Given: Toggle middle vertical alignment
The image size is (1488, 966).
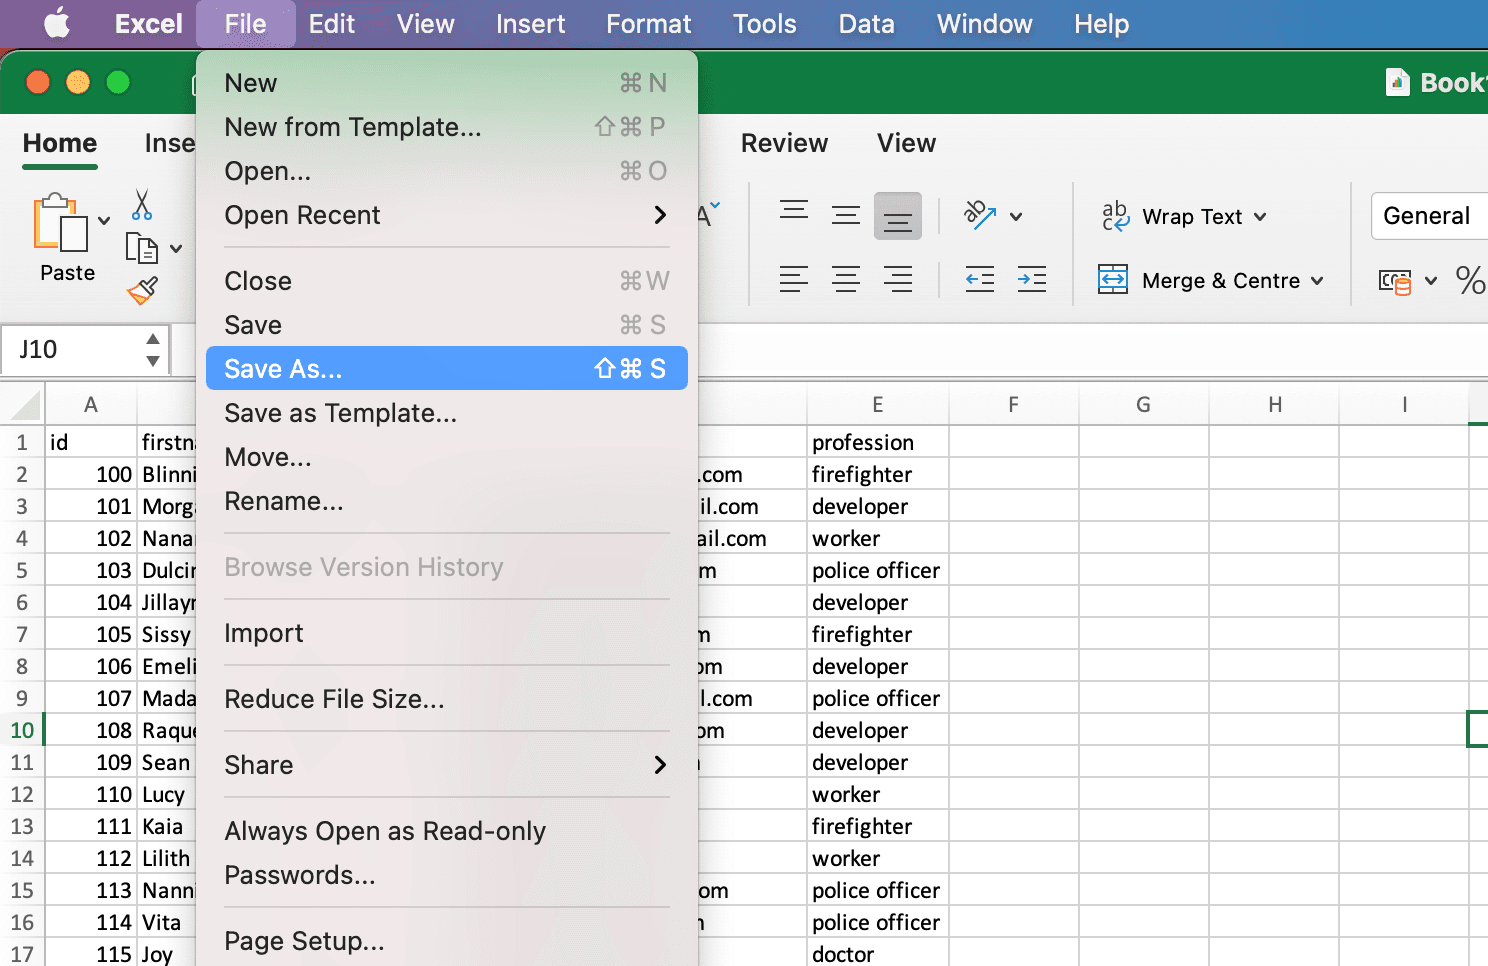Looking at the screenshot, I should 846,216.
